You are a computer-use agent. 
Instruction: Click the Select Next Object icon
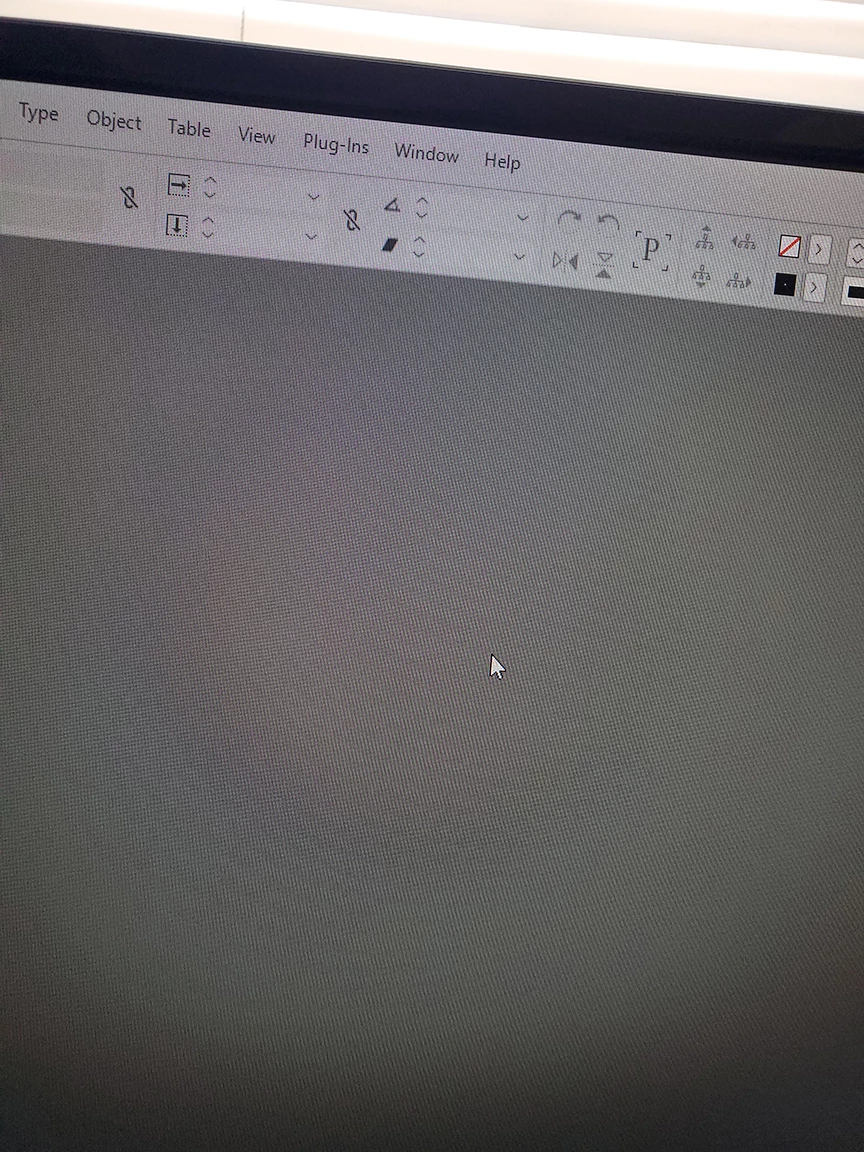(739, 280)
